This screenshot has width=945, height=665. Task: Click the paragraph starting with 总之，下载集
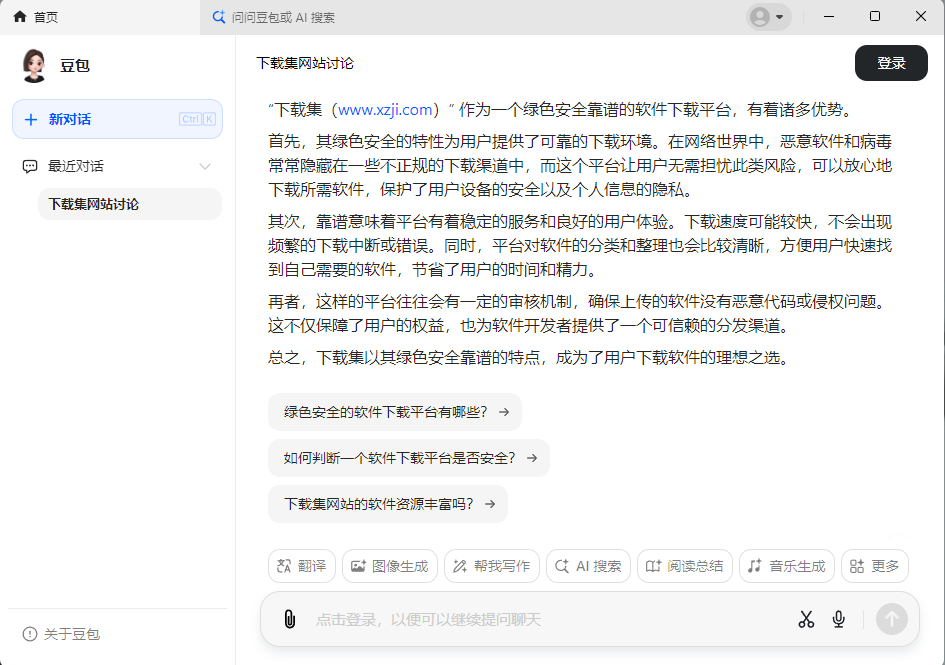pos(529,358)
